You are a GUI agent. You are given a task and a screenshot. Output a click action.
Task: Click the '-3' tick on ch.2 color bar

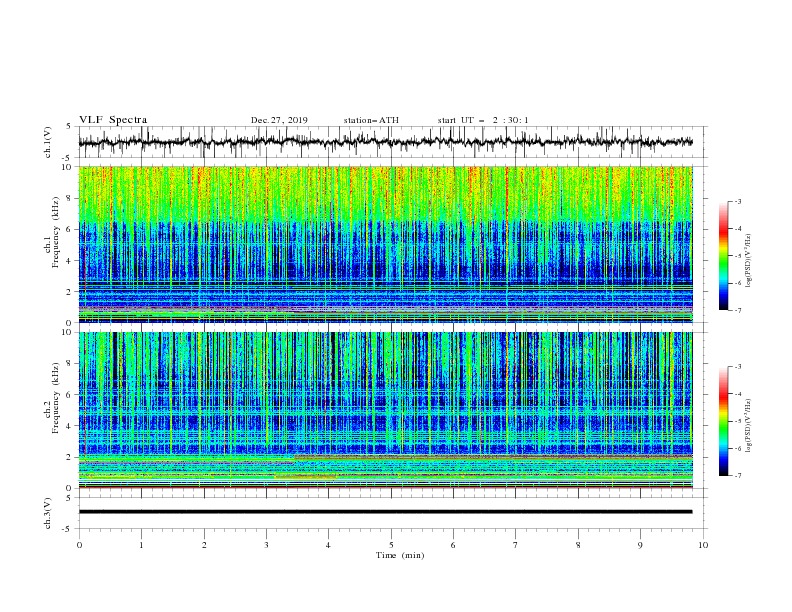tap(737, 367)
